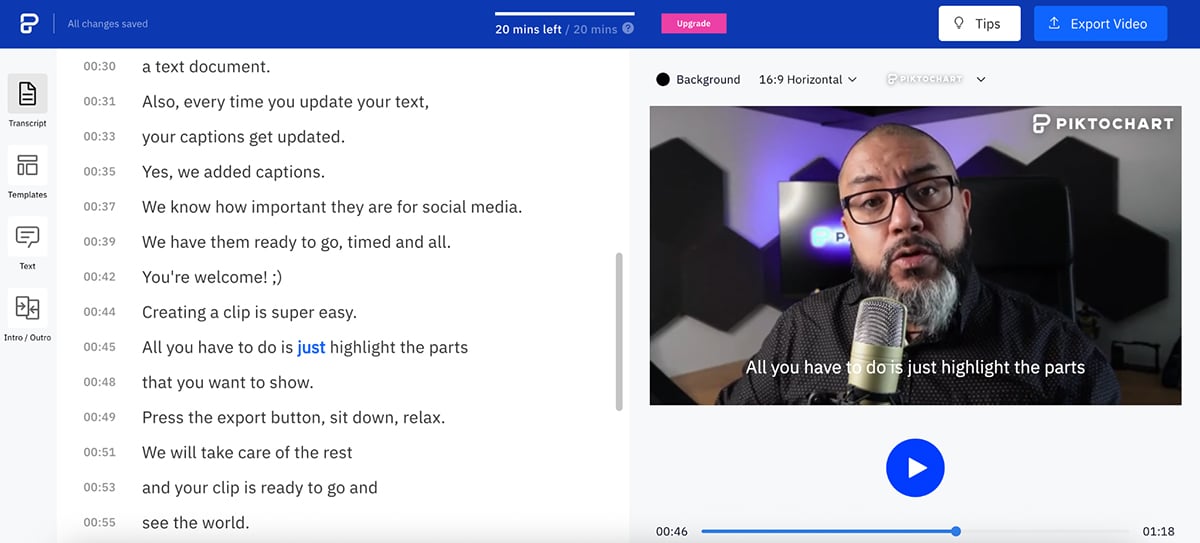1200x543 pixels.
Task: Click the pink Upgrade button
Action: 693,24
